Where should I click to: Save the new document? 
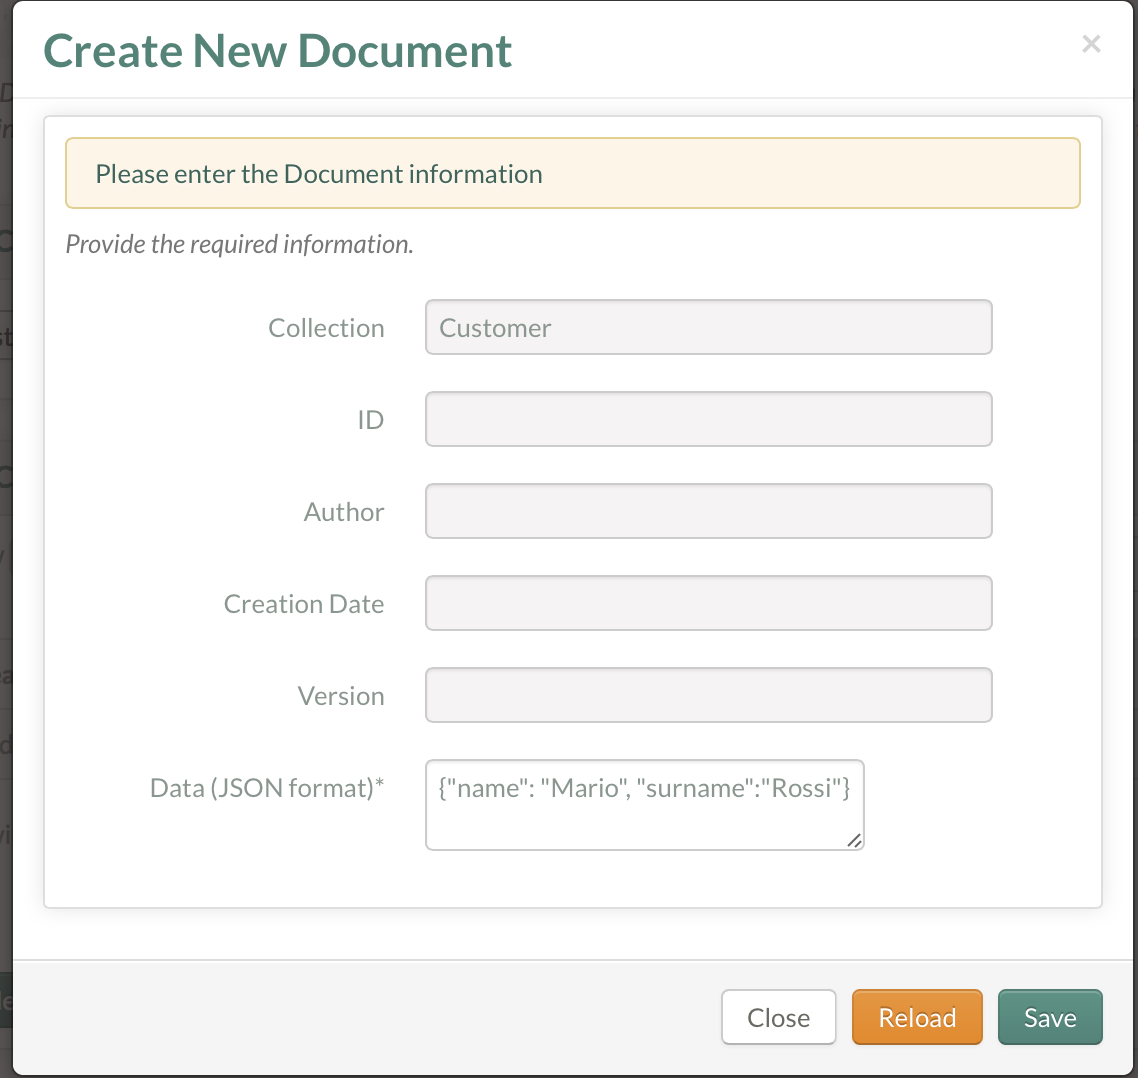pyautogui.click(x=1050, y=1017)
